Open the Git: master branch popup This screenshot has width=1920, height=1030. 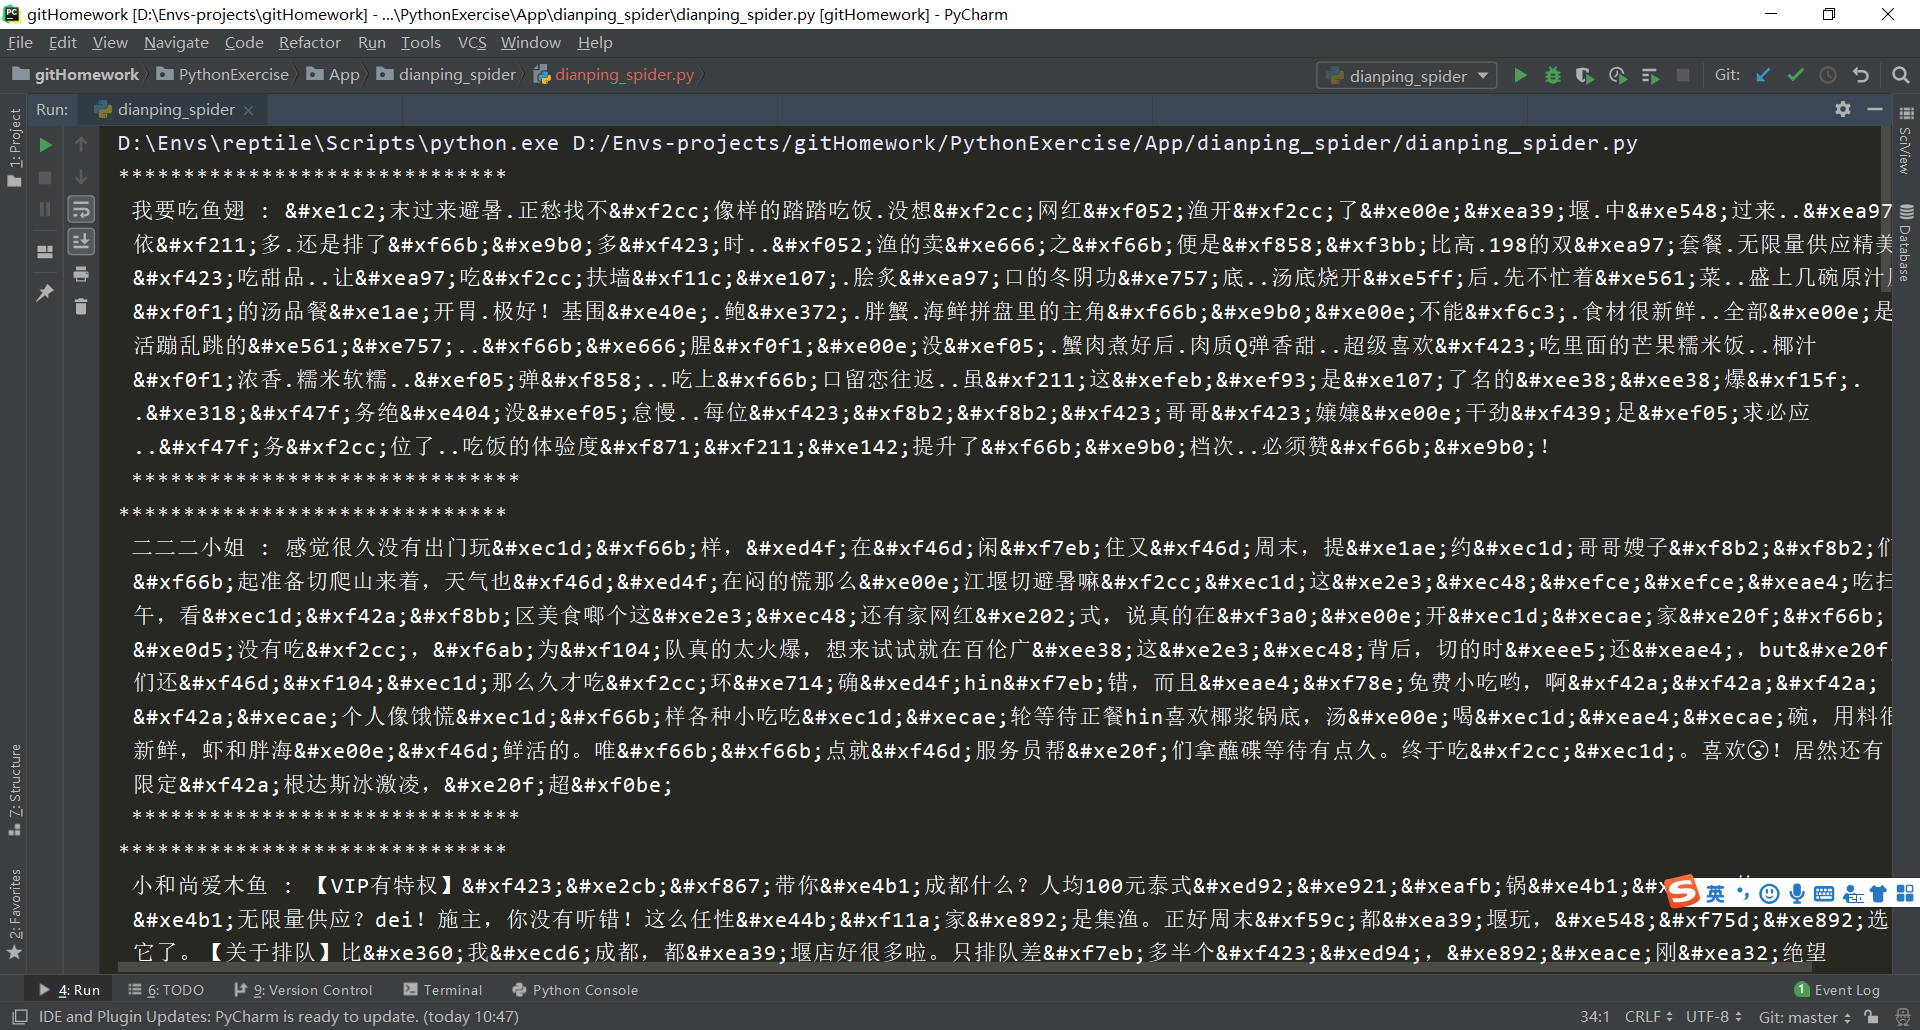coord(1804,1017)
